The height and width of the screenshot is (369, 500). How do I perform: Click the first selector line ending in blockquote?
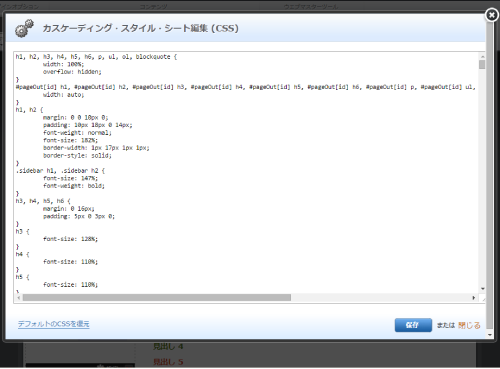tap(96, 57)
